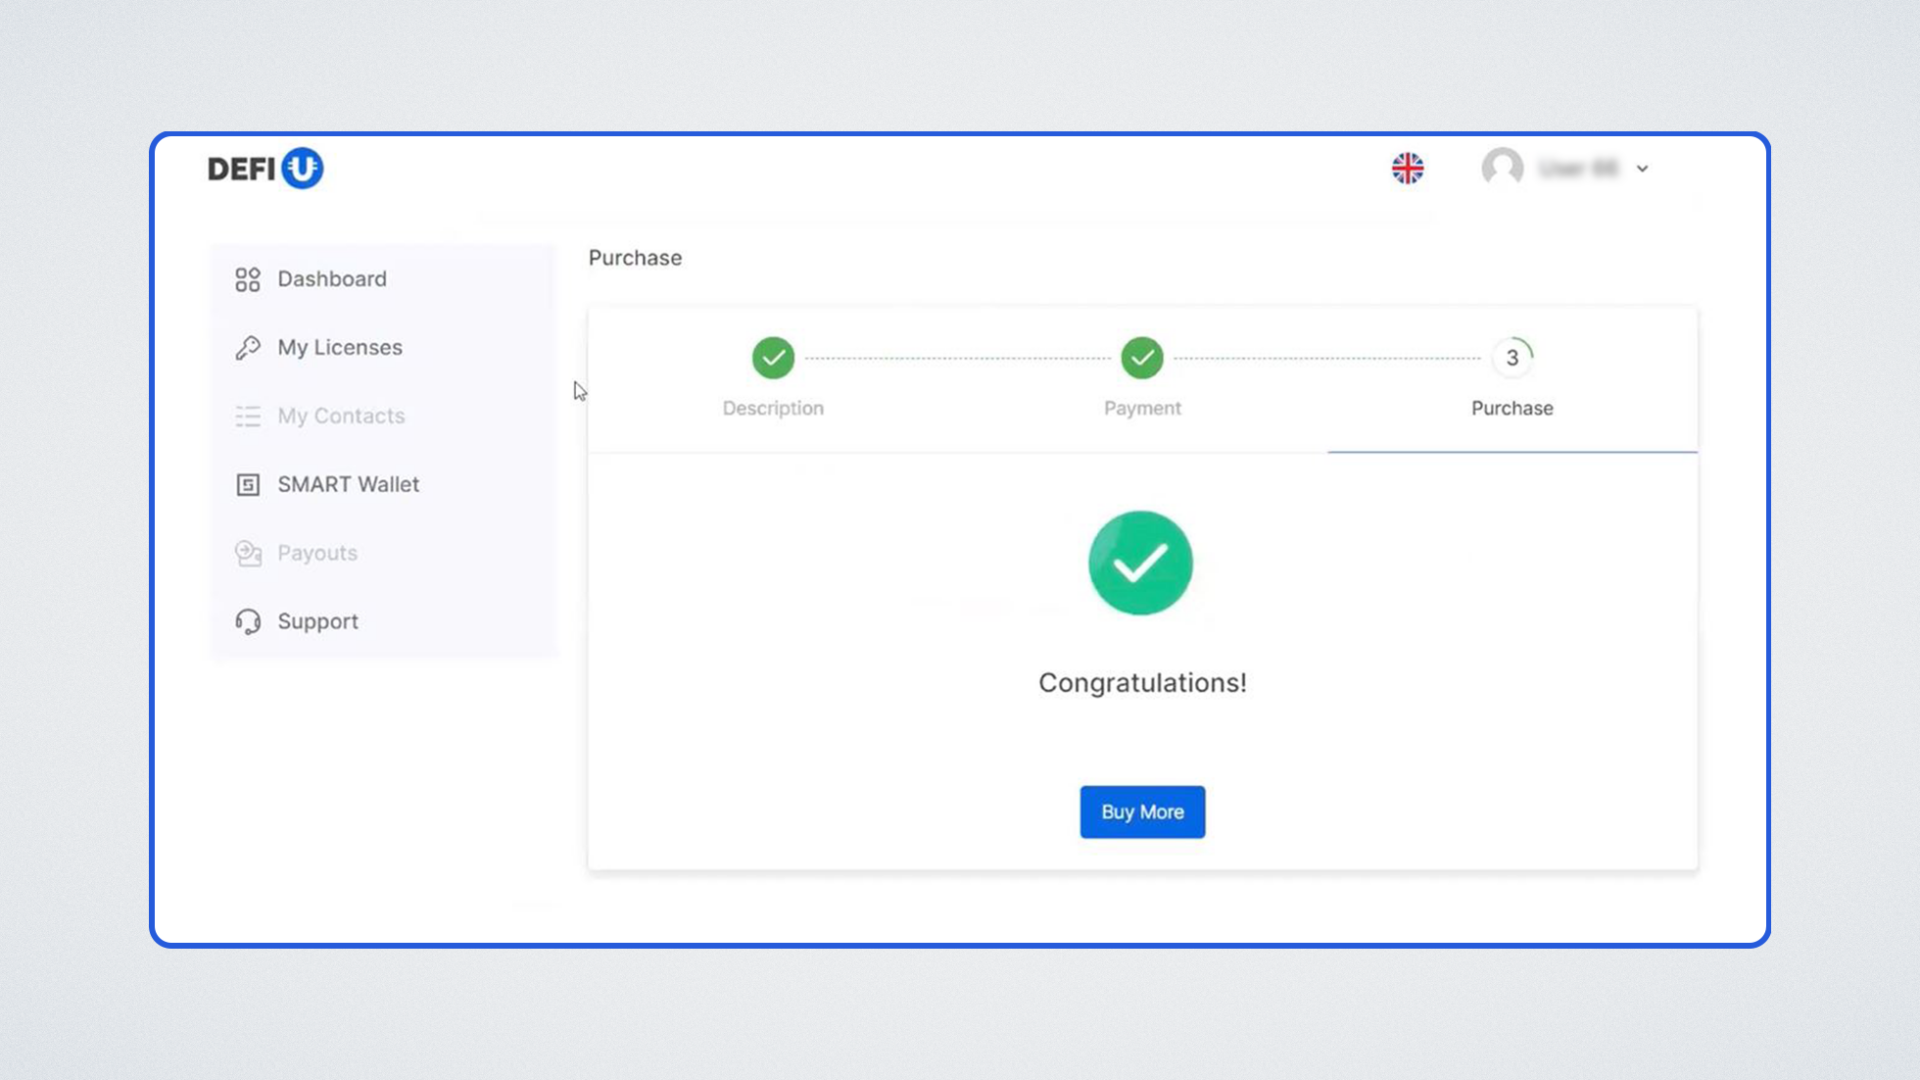Click the Payouts coins icon
Screen dimensions: 1920x1080
(247, 553)
